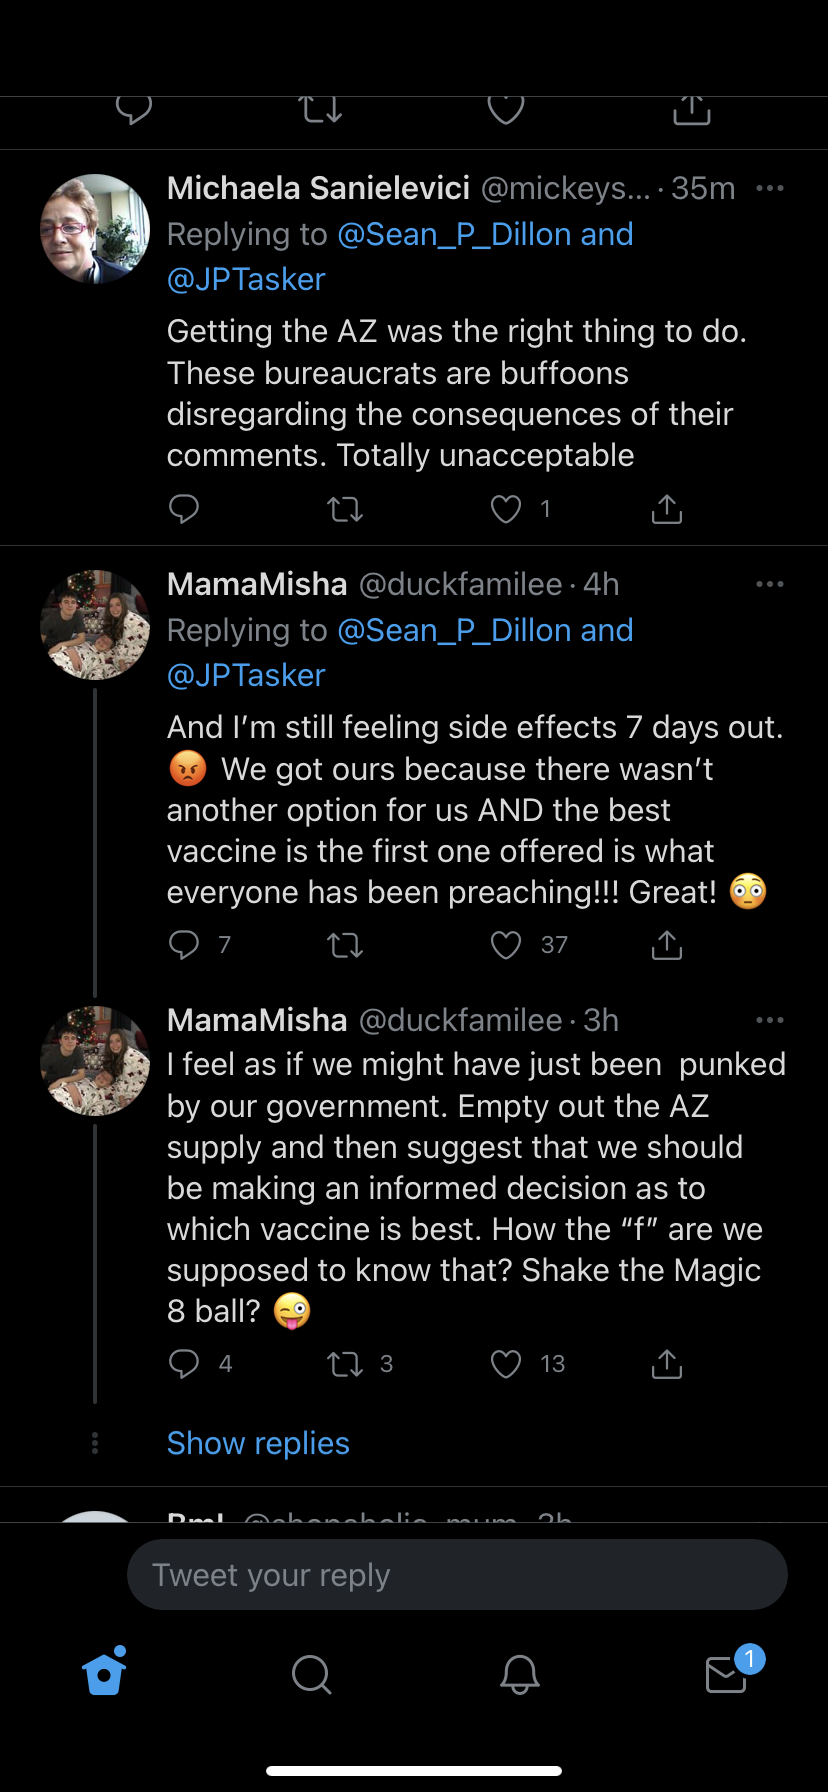Viewport: 828px width, 1792px height.
Task: Reply to Michaela Sanielevici's tweet
Action: (184, 509)
